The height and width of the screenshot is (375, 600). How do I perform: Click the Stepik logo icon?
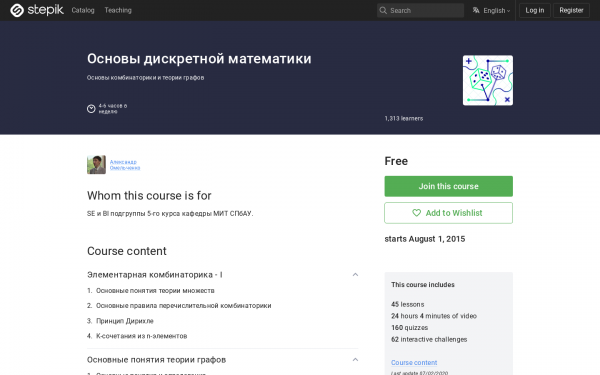click(17, 10)
